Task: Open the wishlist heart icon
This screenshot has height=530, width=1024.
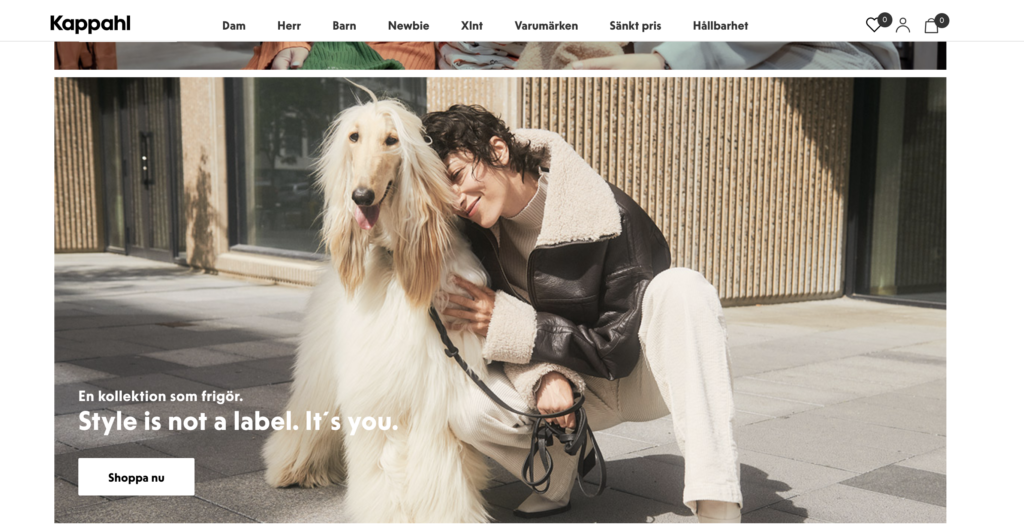Action: point(873,25)
